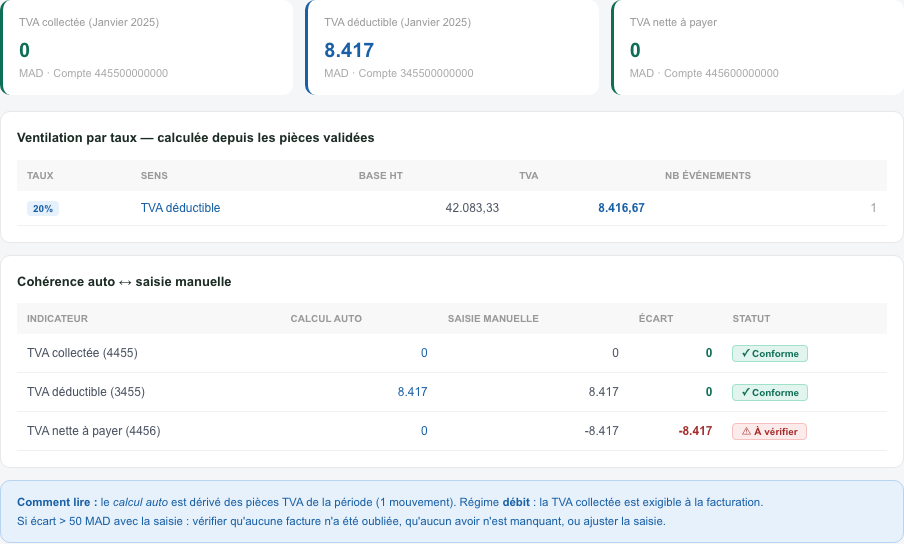Select the base HT value 42.083,33
The width and height of the screenshot is (904, 544).
(x=472, y=208)
